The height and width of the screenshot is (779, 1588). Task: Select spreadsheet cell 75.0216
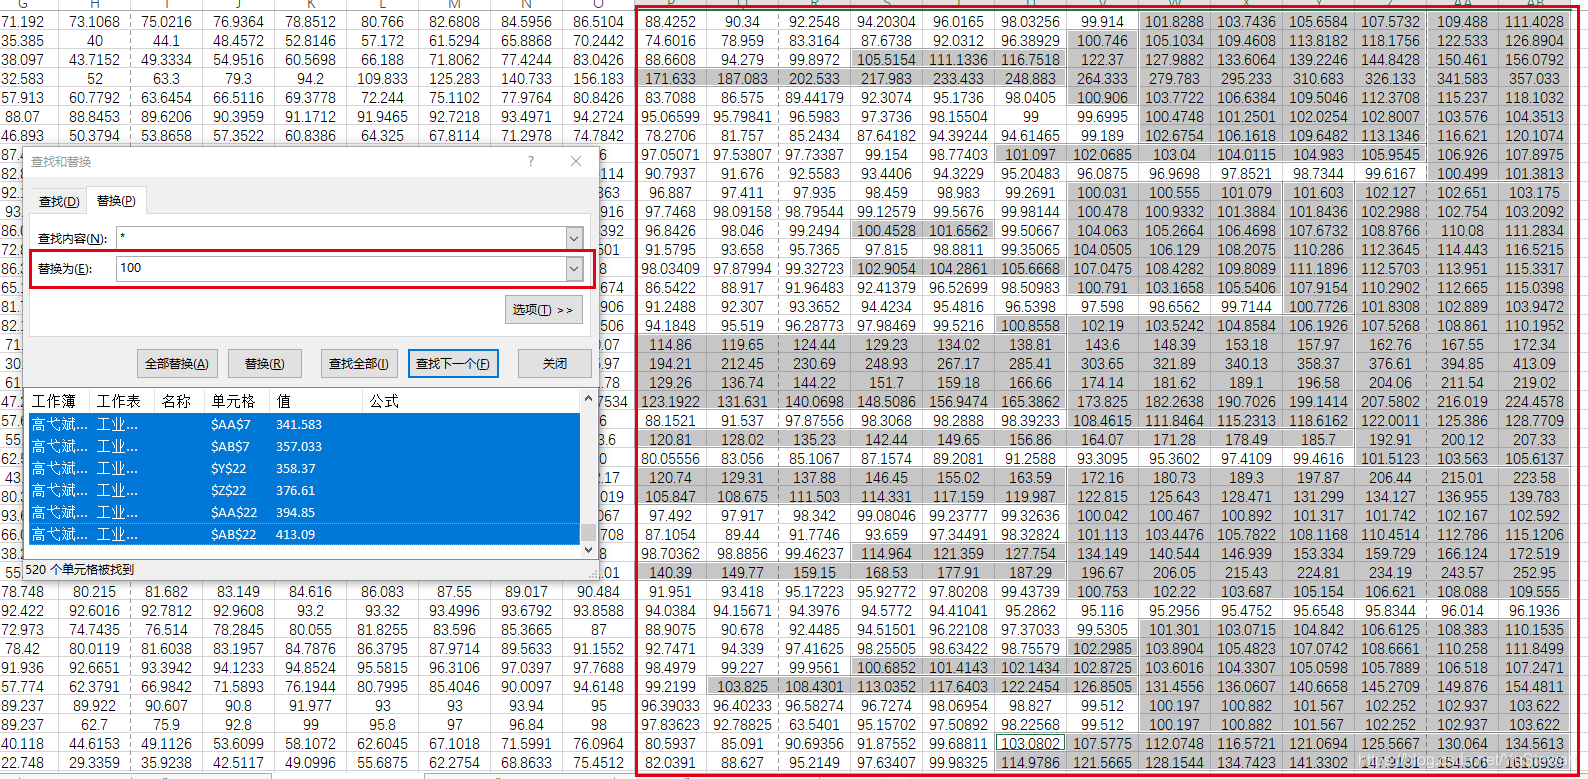click(166, 22)
